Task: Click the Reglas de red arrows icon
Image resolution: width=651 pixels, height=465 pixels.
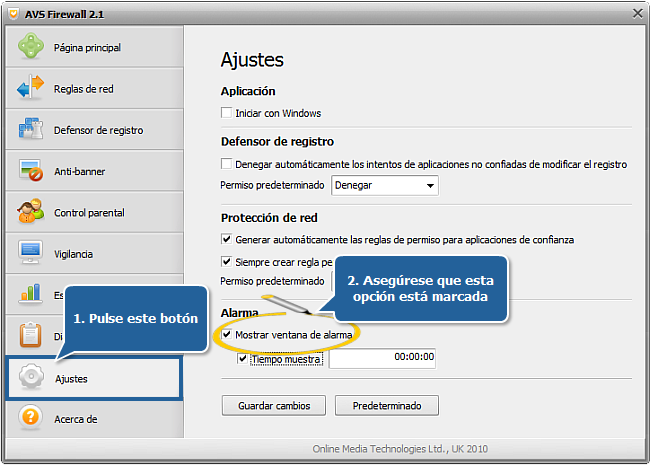Action: coord(30,87)
